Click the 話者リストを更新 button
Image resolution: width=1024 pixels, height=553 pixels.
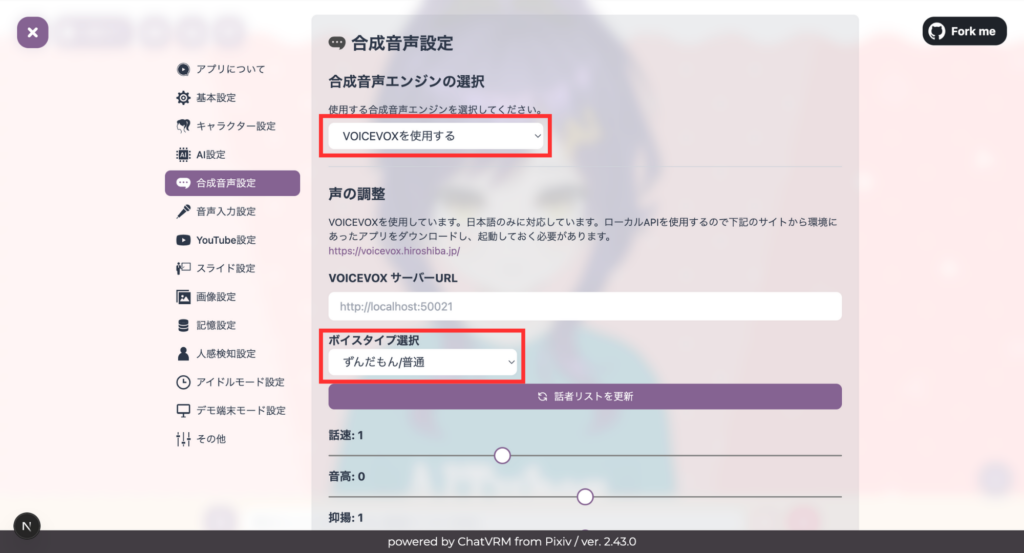[x=584, y=396]
